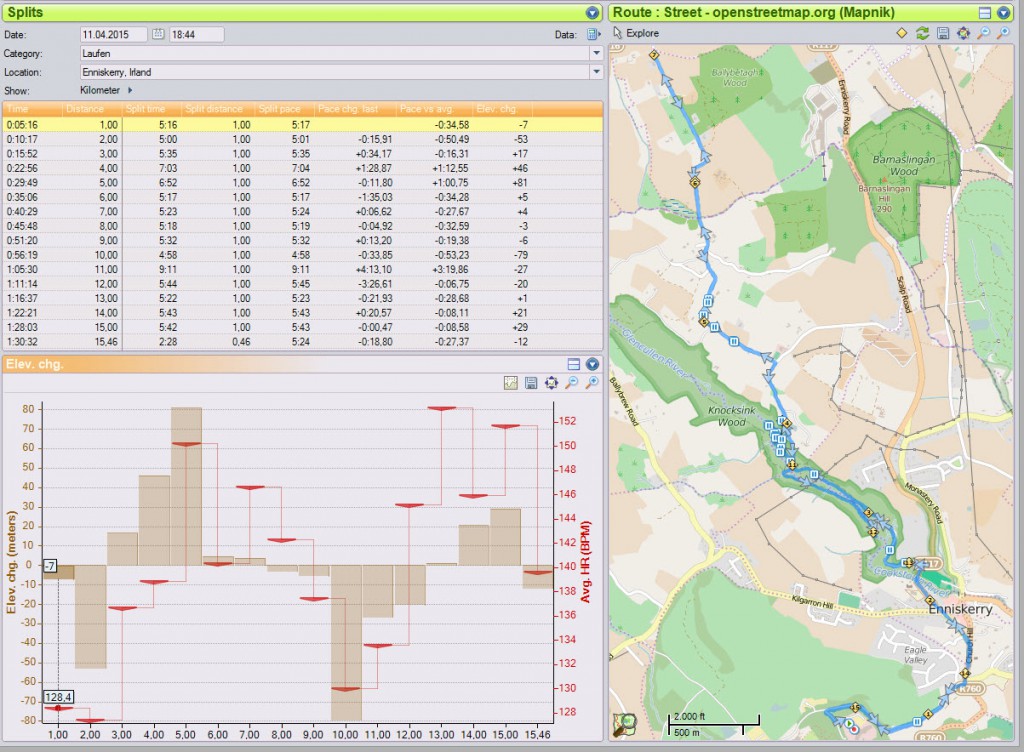
Task: Select the split row at time 0:15:52
Action: point(302,153)
